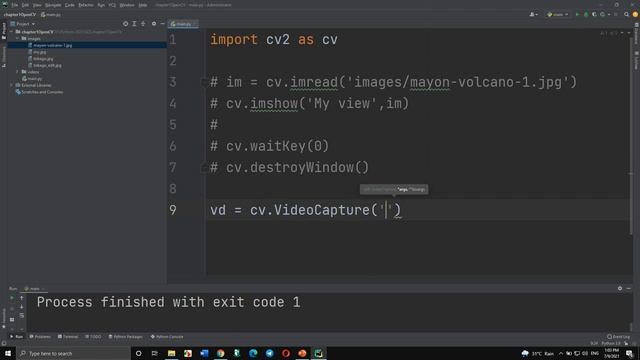
Task: Open Search Everywhere magnifier icon
Action: coord(627,14)
